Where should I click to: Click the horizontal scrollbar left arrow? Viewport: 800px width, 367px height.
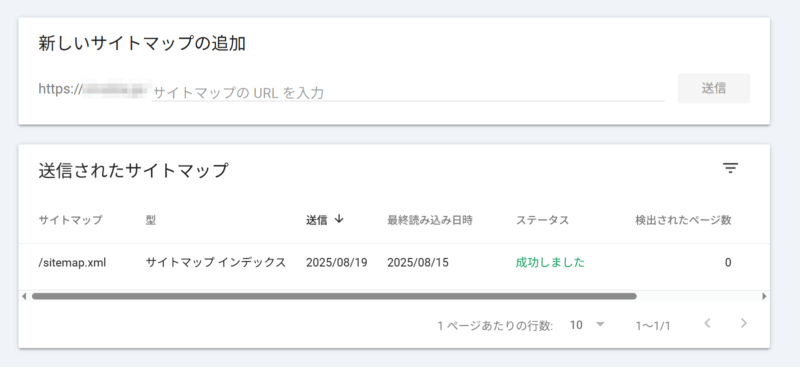(24, 296)
